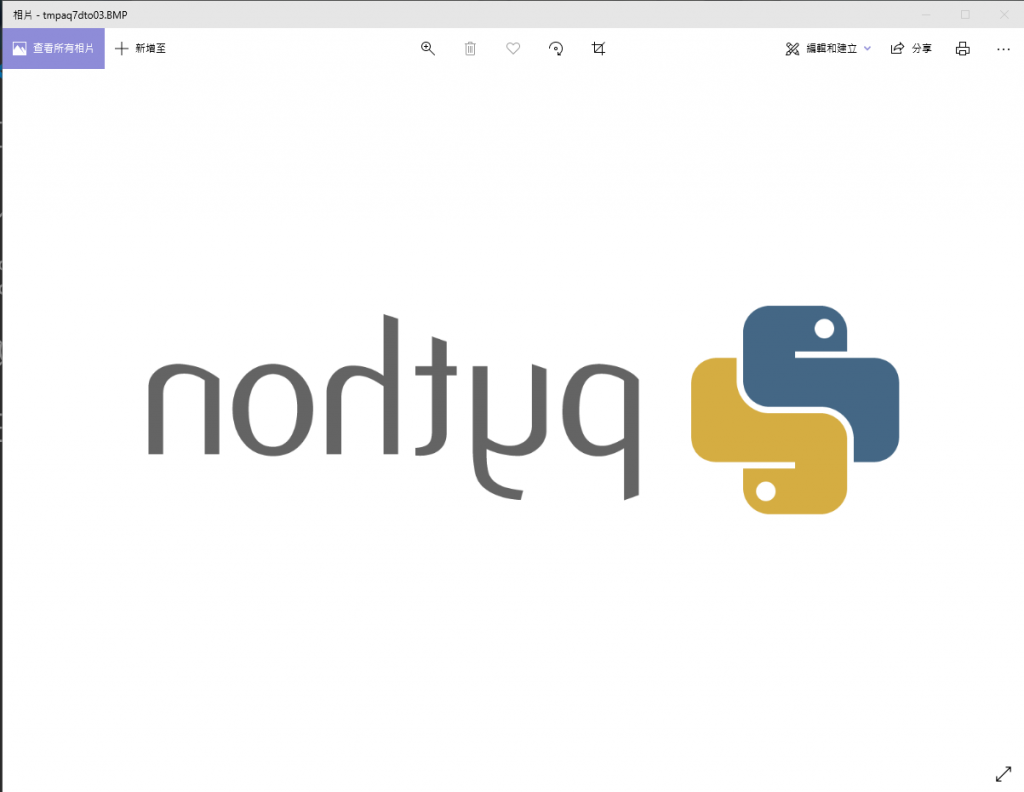1024x792 pixels.
Task: Share the photo with the 分享 button
Action: [911, 48]
